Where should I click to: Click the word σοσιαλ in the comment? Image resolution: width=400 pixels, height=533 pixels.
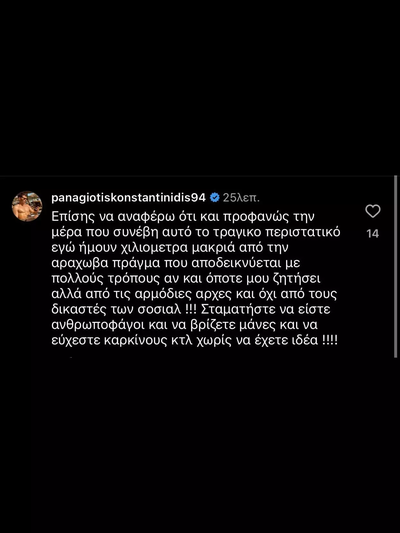(159, 310)
